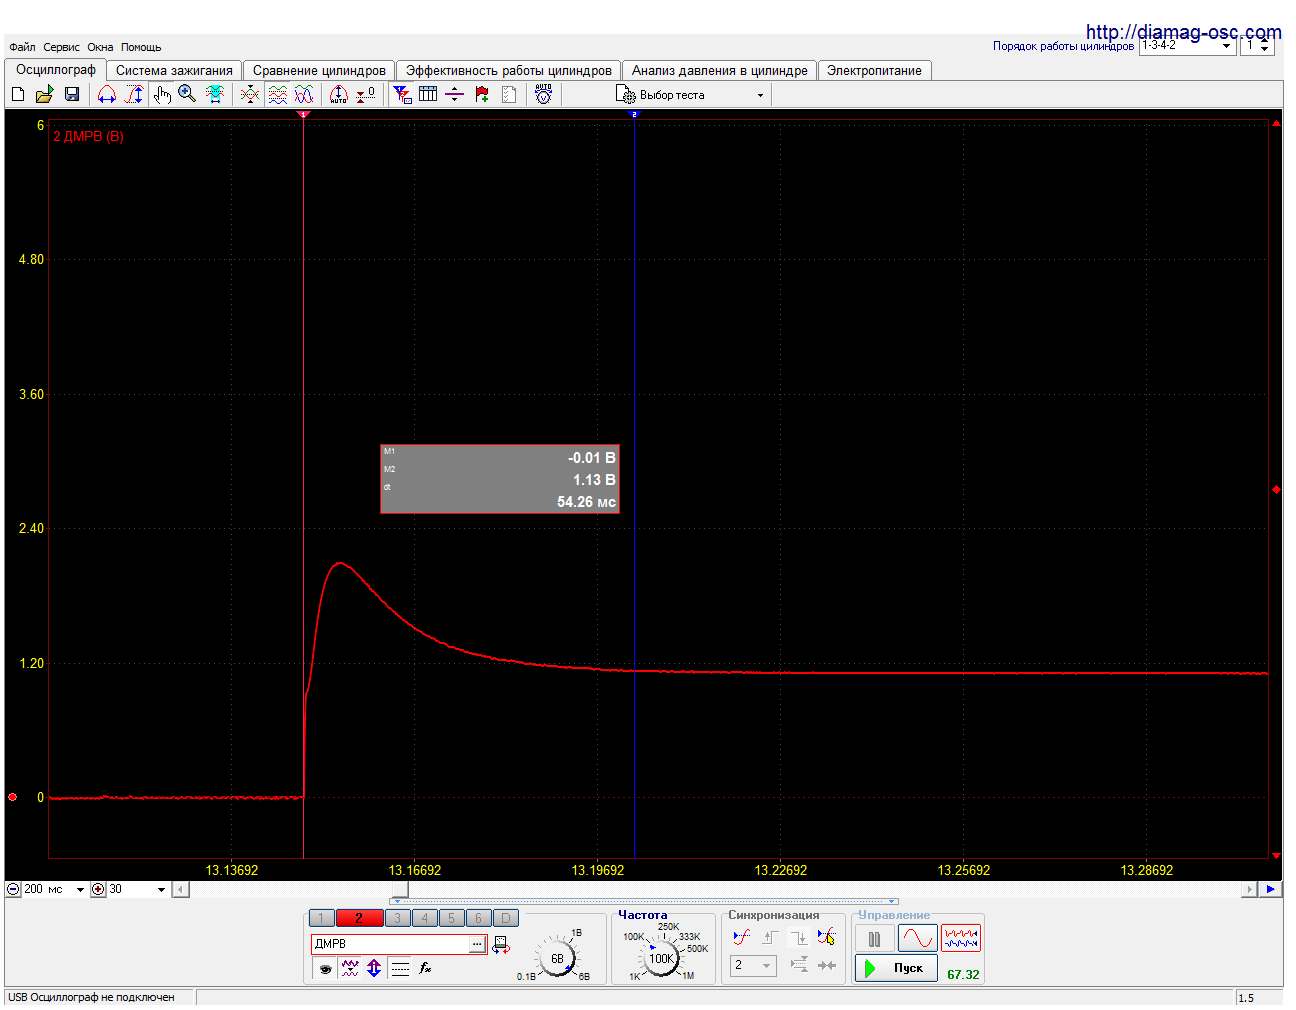The width and height of the screenshot is (1296, 1010).
Task: Click the channel waveform filter icon
Action: [x=350, y=968]
